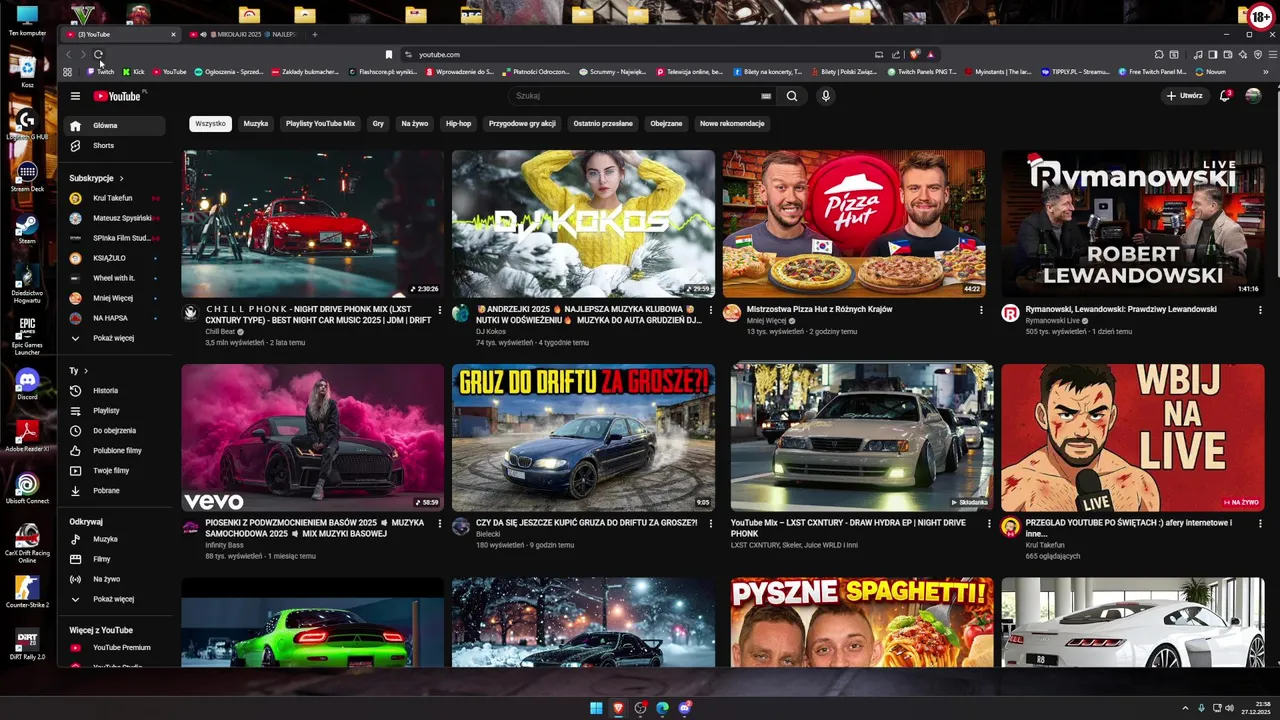1280x720 pixels.
Task: Click the browser back arrow
Action: point(68,54)
